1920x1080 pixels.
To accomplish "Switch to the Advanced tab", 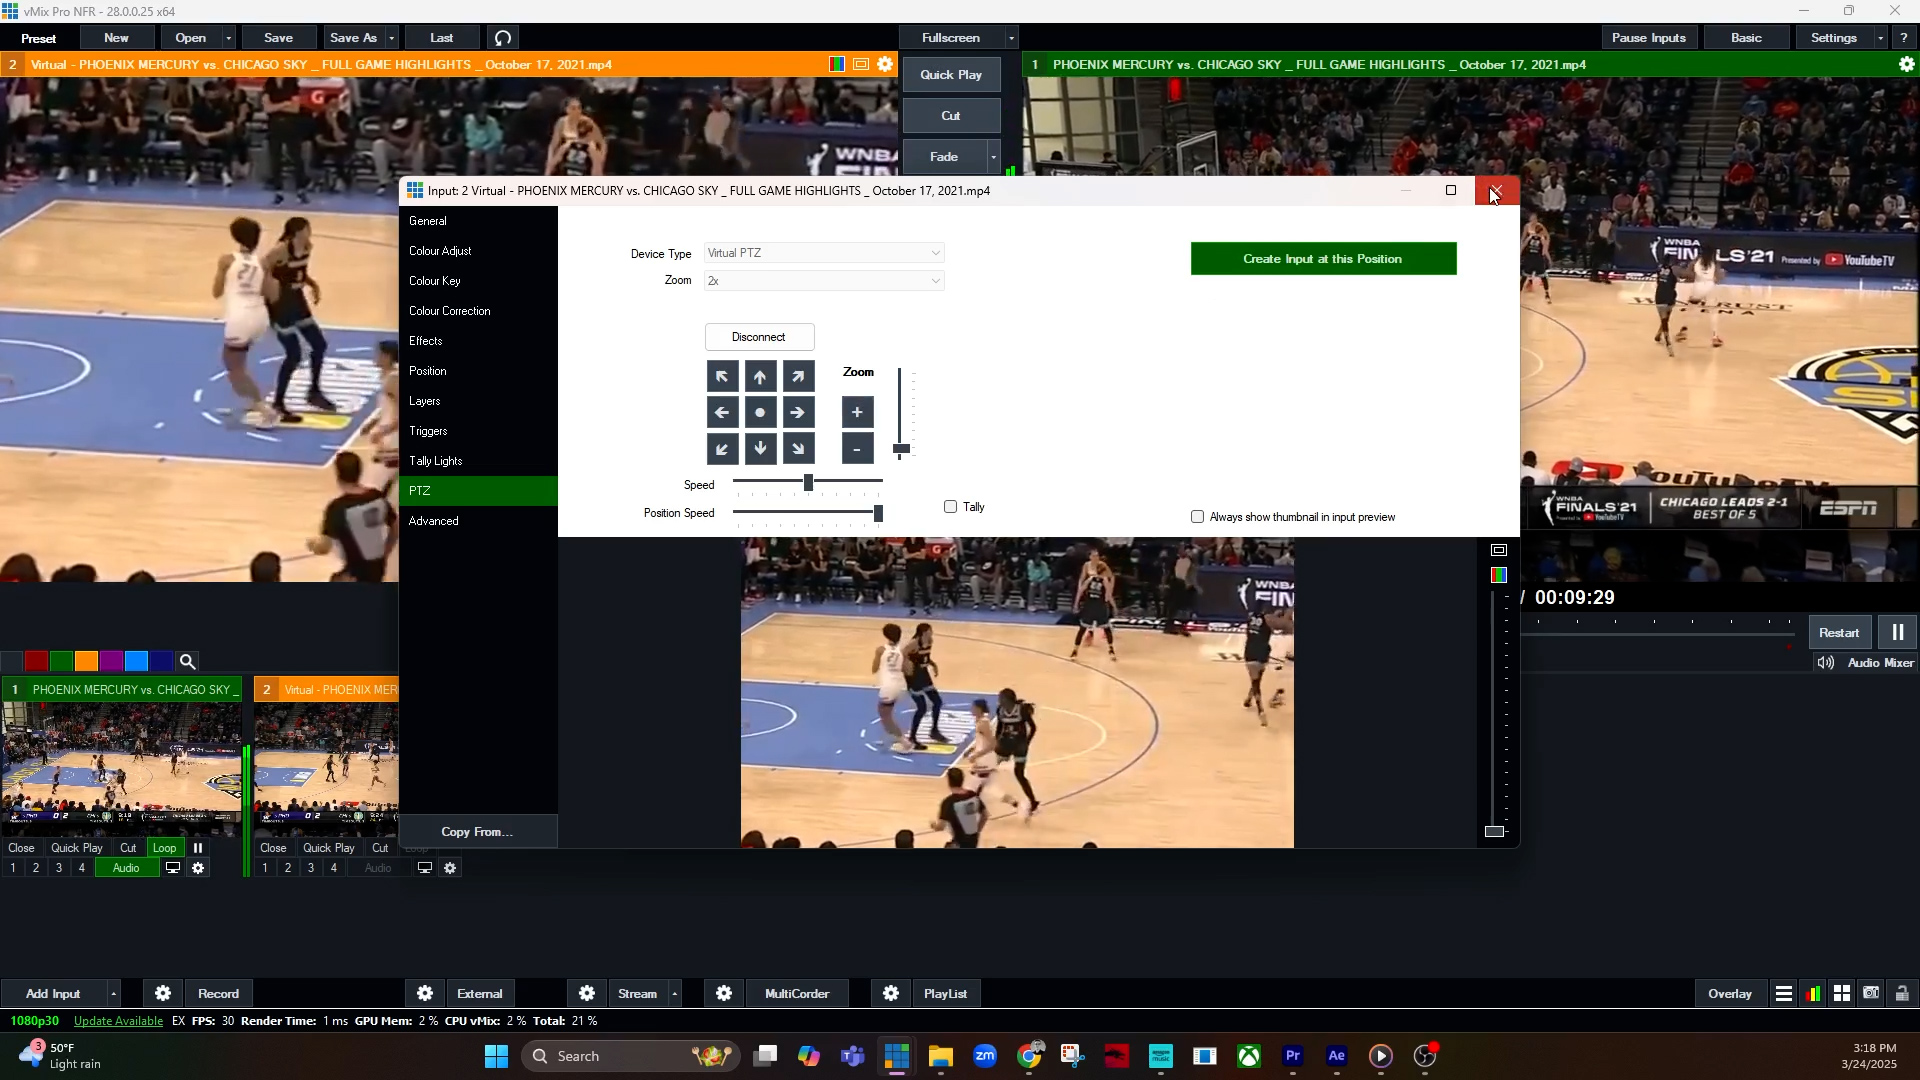I will [478, 521].
